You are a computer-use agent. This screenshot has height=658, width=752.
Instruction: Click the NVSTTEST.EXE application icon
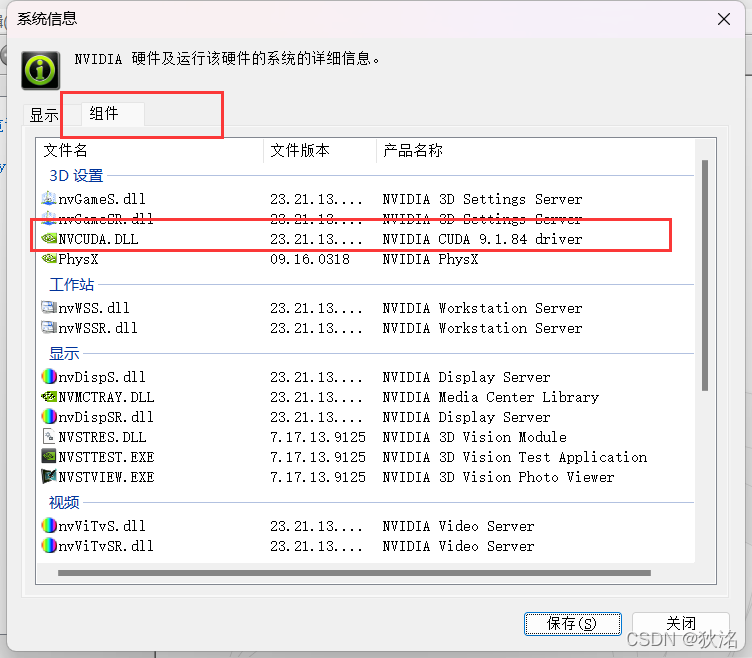pos(49,457)
